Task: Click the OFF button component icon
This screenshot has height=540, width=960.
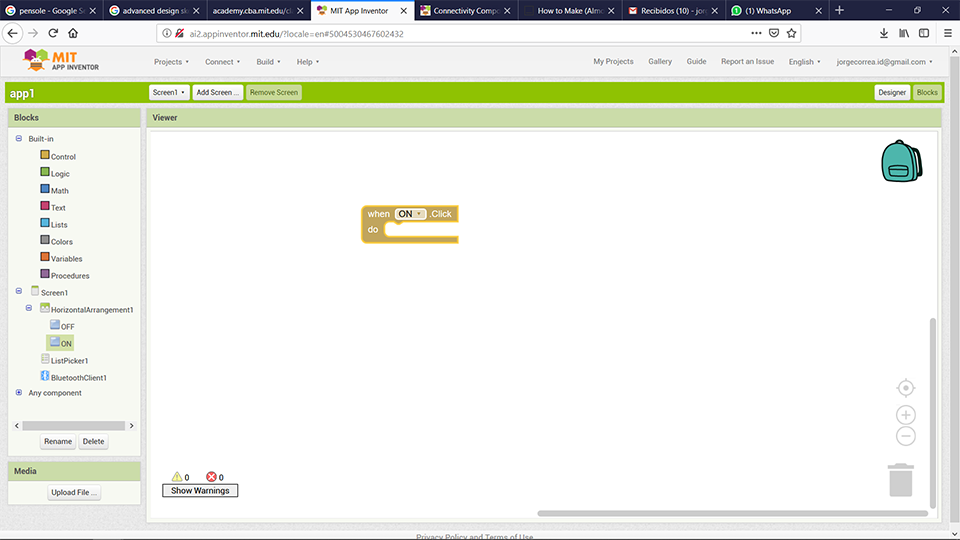Action: click(x=55, y=325)
